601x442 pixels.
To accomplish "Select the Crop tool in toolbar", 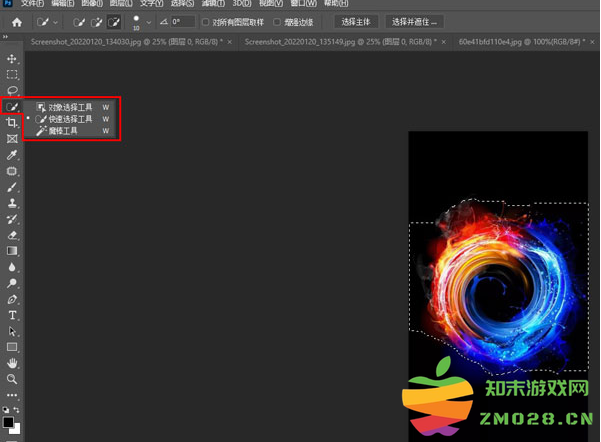I will 12,122.
